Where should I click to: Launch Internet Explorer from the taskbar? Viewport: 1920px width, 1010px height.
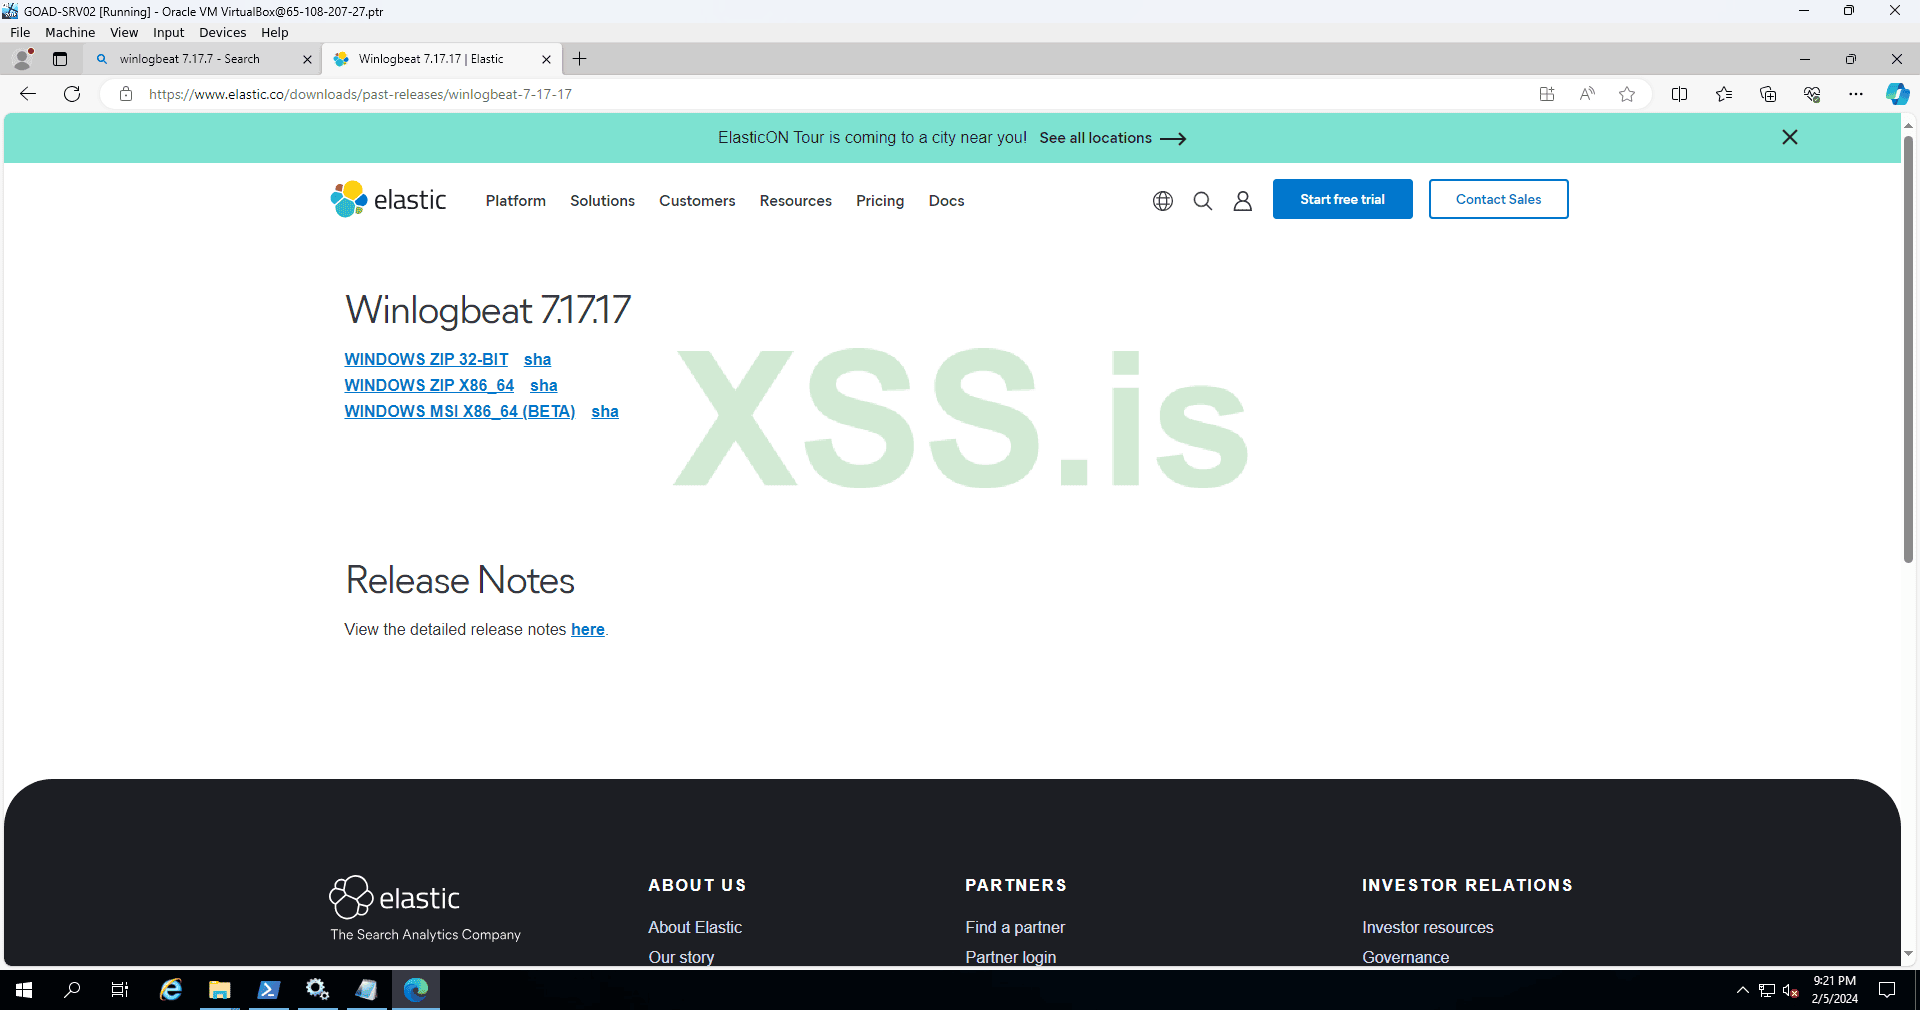[x=171, y=990]
